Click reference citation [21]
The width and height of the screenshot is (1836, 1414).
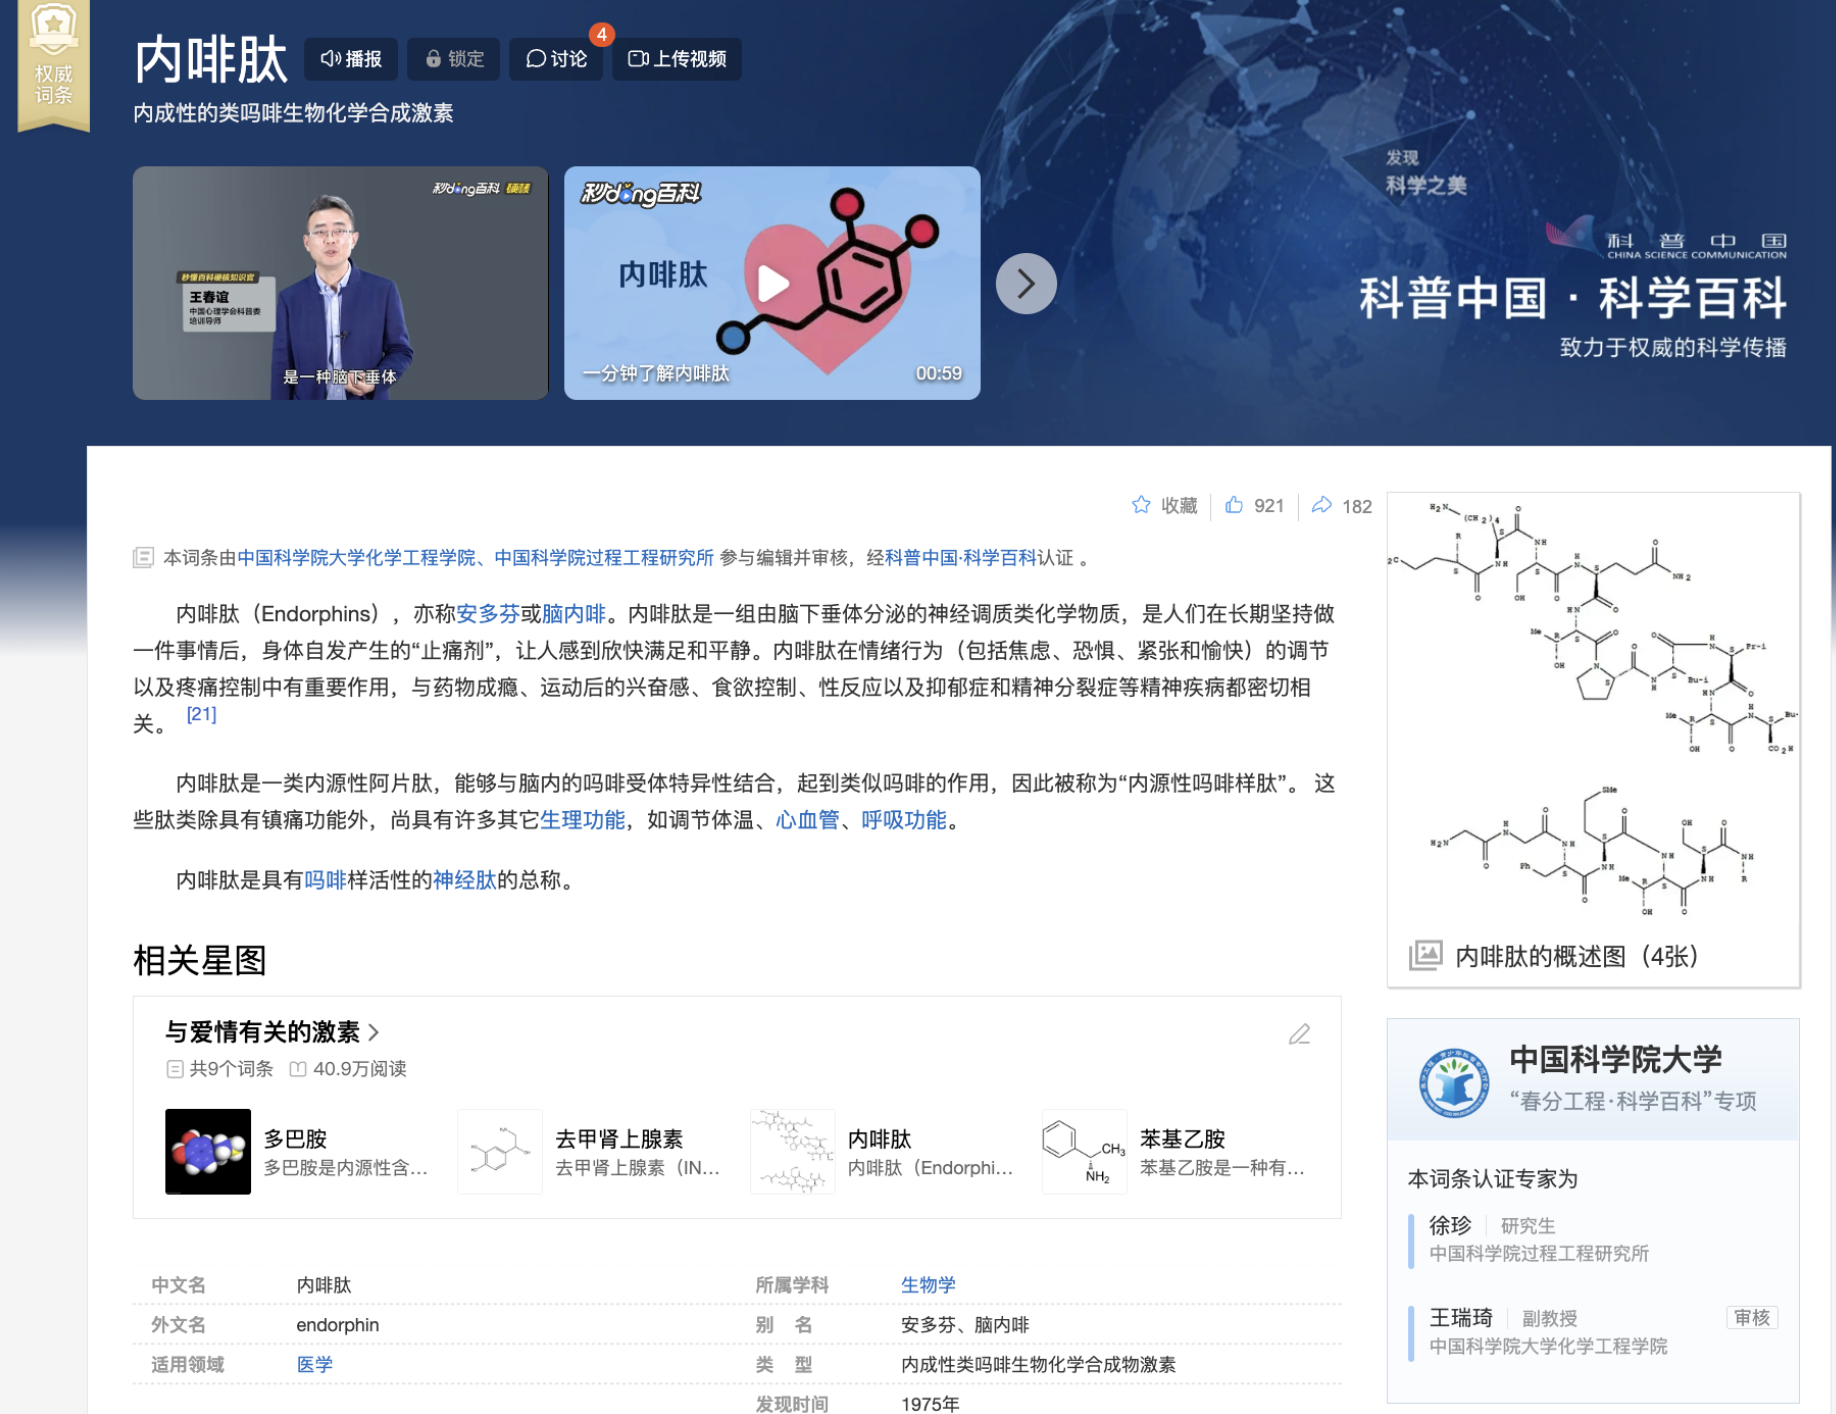point(201,714)
